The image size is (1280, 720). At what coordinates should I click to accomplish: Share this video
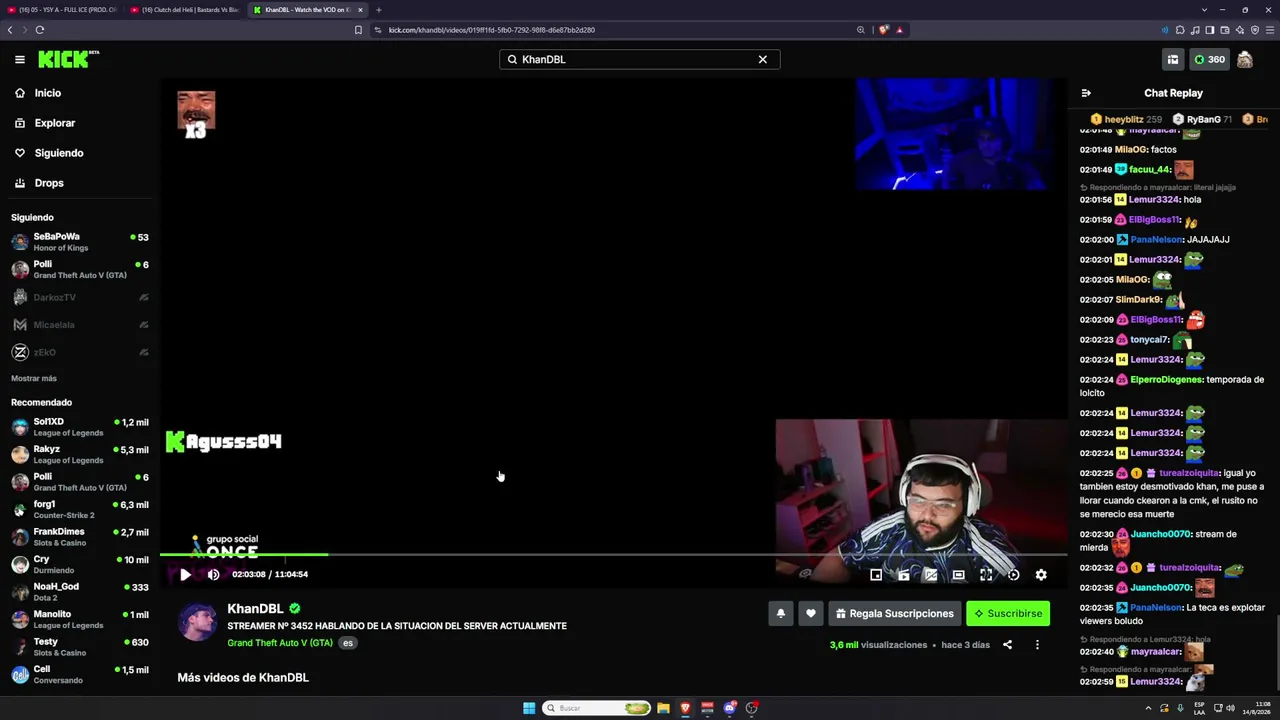point(1007,645)
